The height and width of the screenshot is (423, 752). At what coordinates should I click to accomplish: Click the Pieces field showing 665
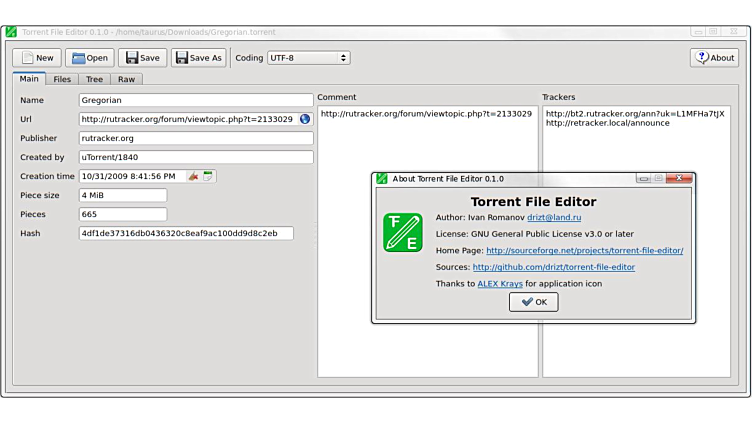pos(123,214)
